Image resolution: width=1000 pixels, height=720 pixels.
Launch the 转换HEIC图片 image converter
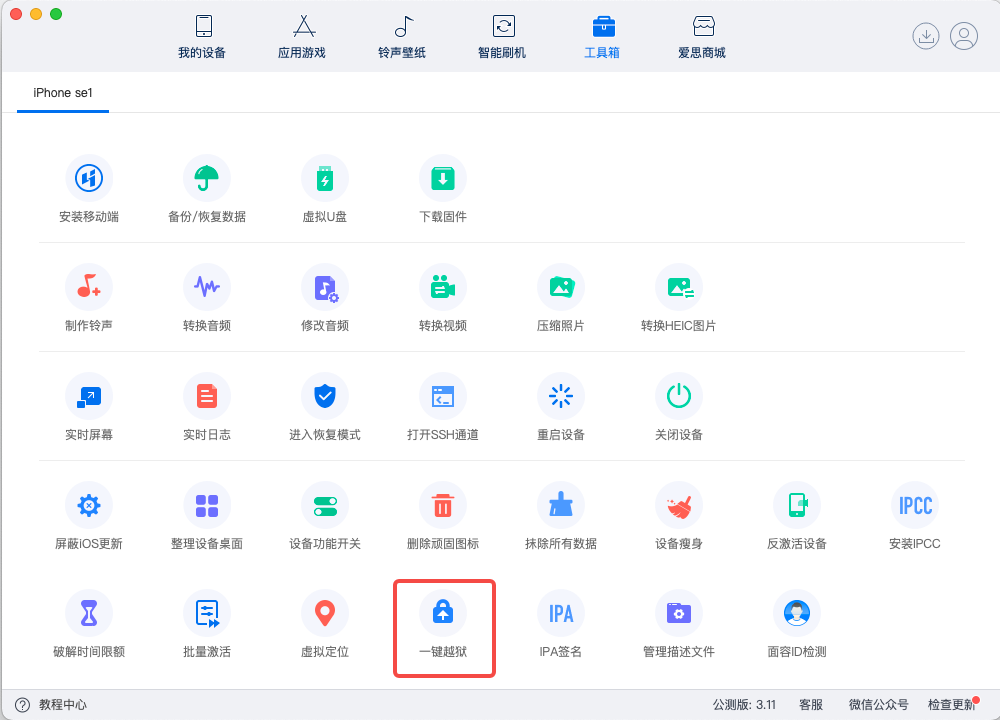679,300
